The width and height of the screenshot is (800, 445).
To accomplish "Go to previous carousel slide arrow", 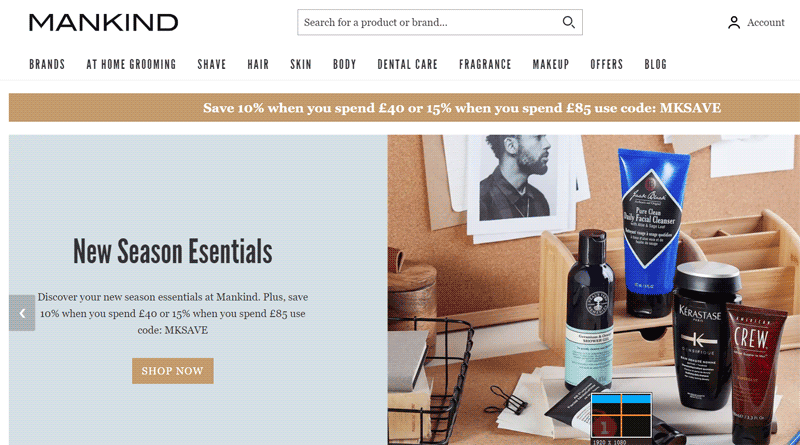I will [x=22, y=313].
